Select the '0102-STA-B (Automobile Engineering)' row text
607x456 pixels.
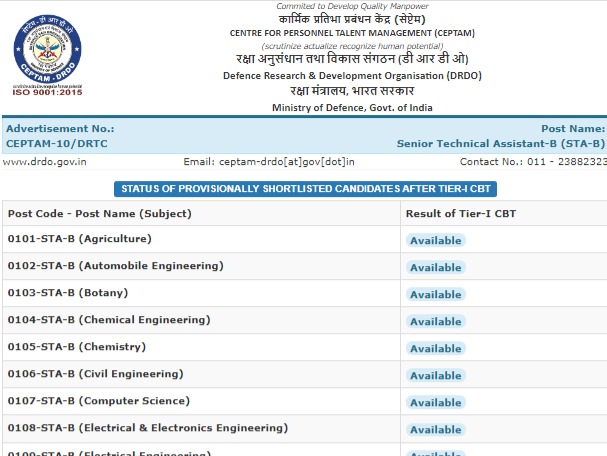click(115, 266)
